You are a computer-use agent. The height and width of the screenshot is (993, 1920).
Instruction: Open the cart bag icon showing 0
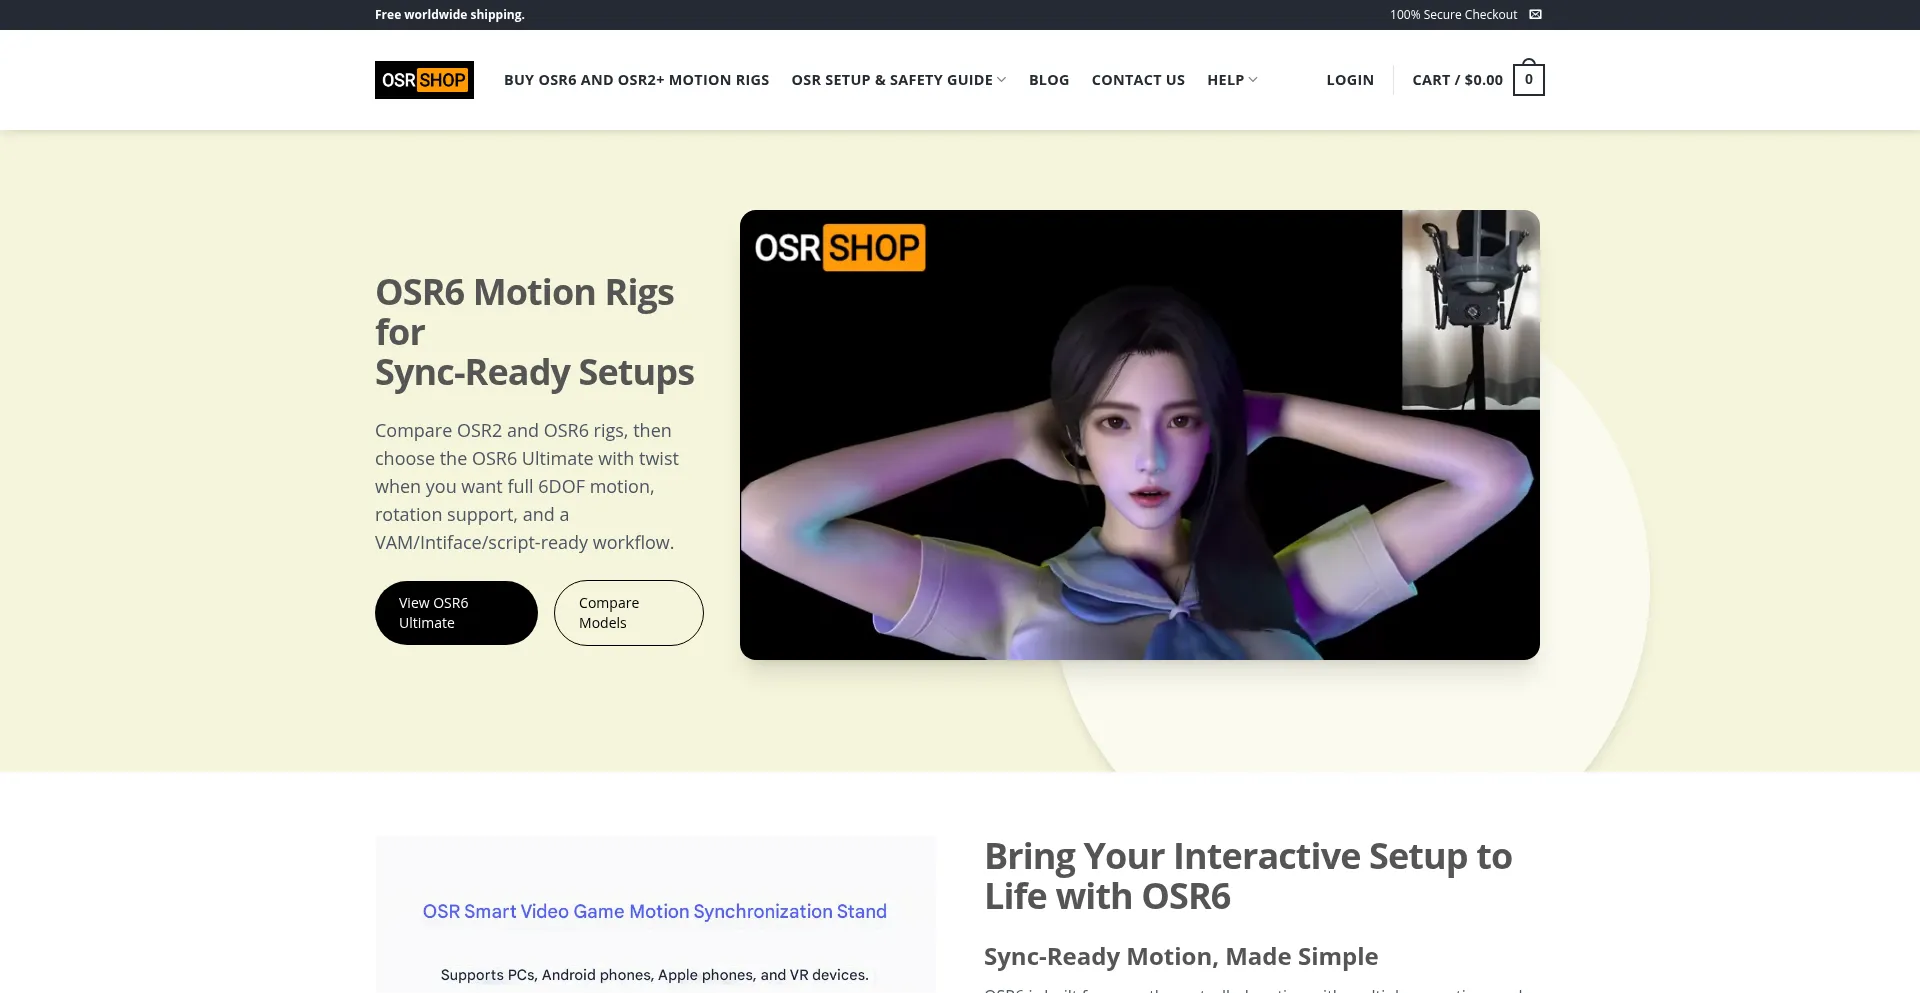tap(1528, 78)
